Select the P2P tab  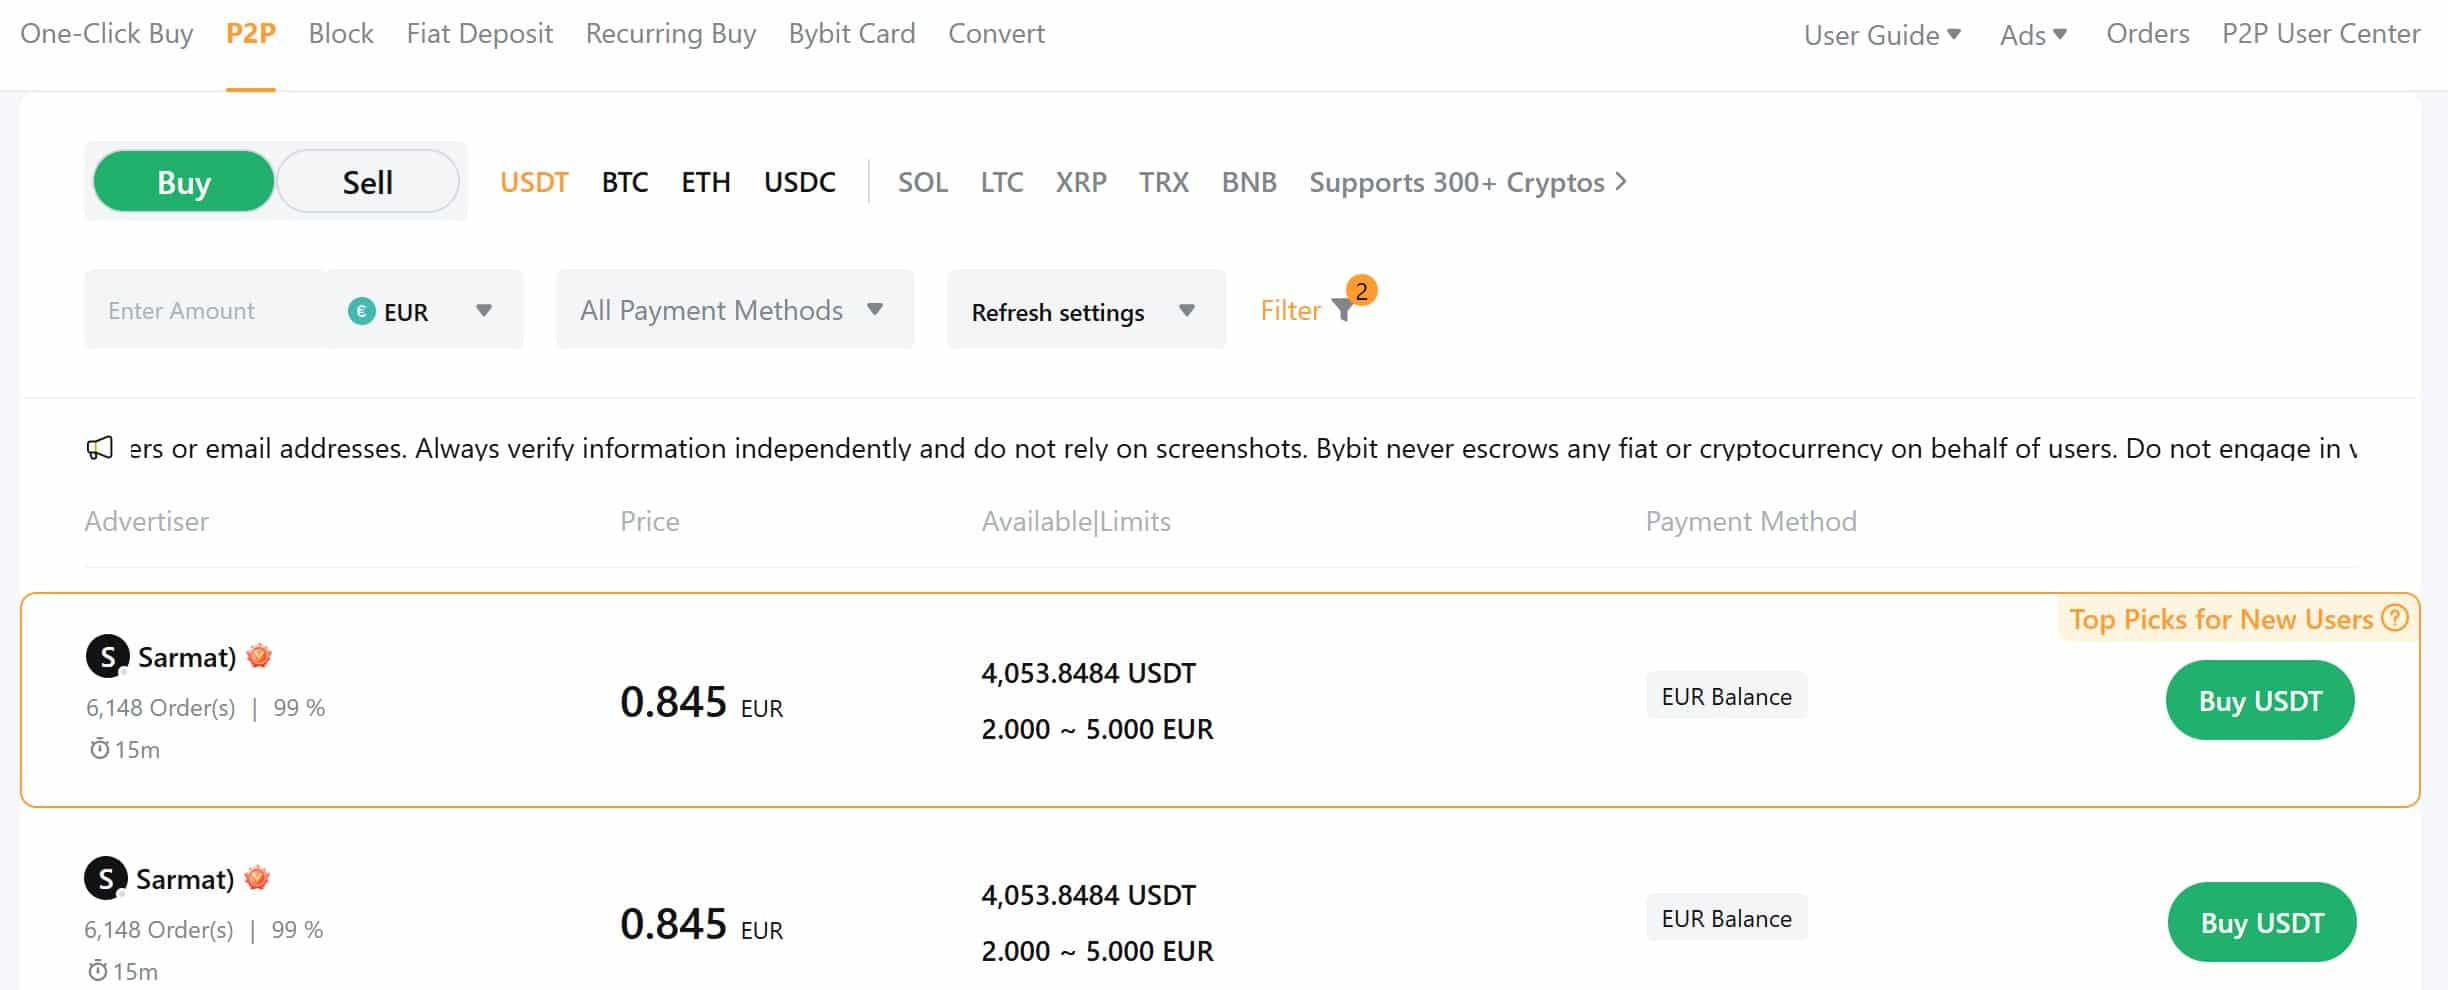pyautogui.click(x=251, y=34)
